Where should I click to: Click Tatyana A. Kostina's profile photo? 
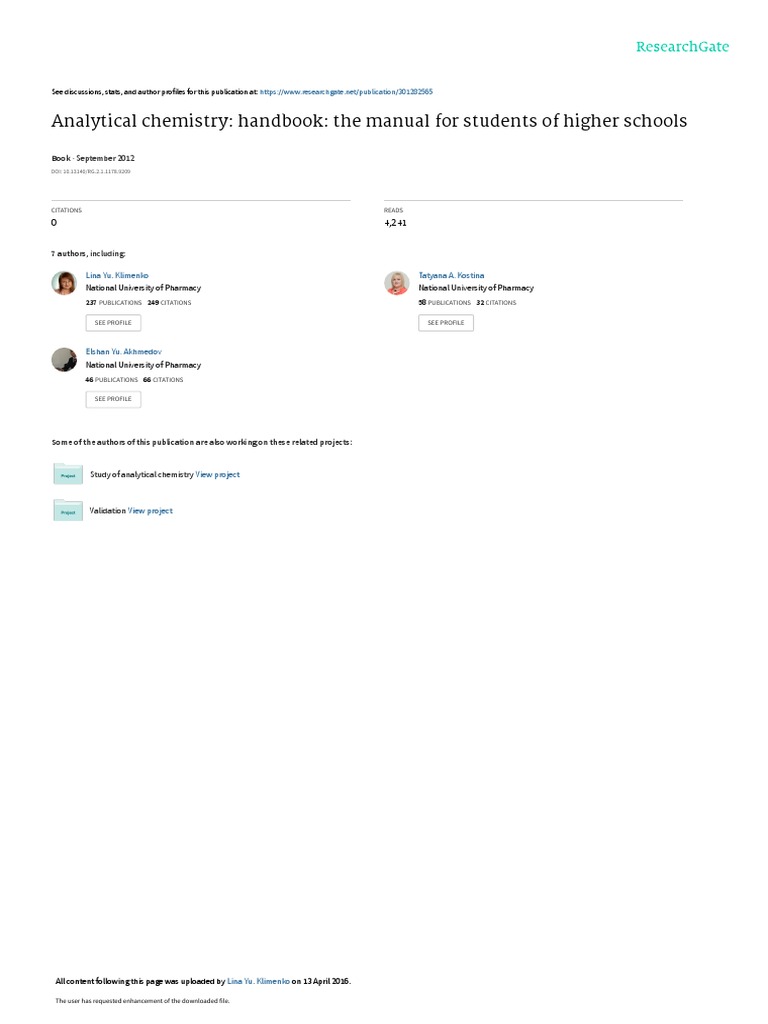click(396, 283)
